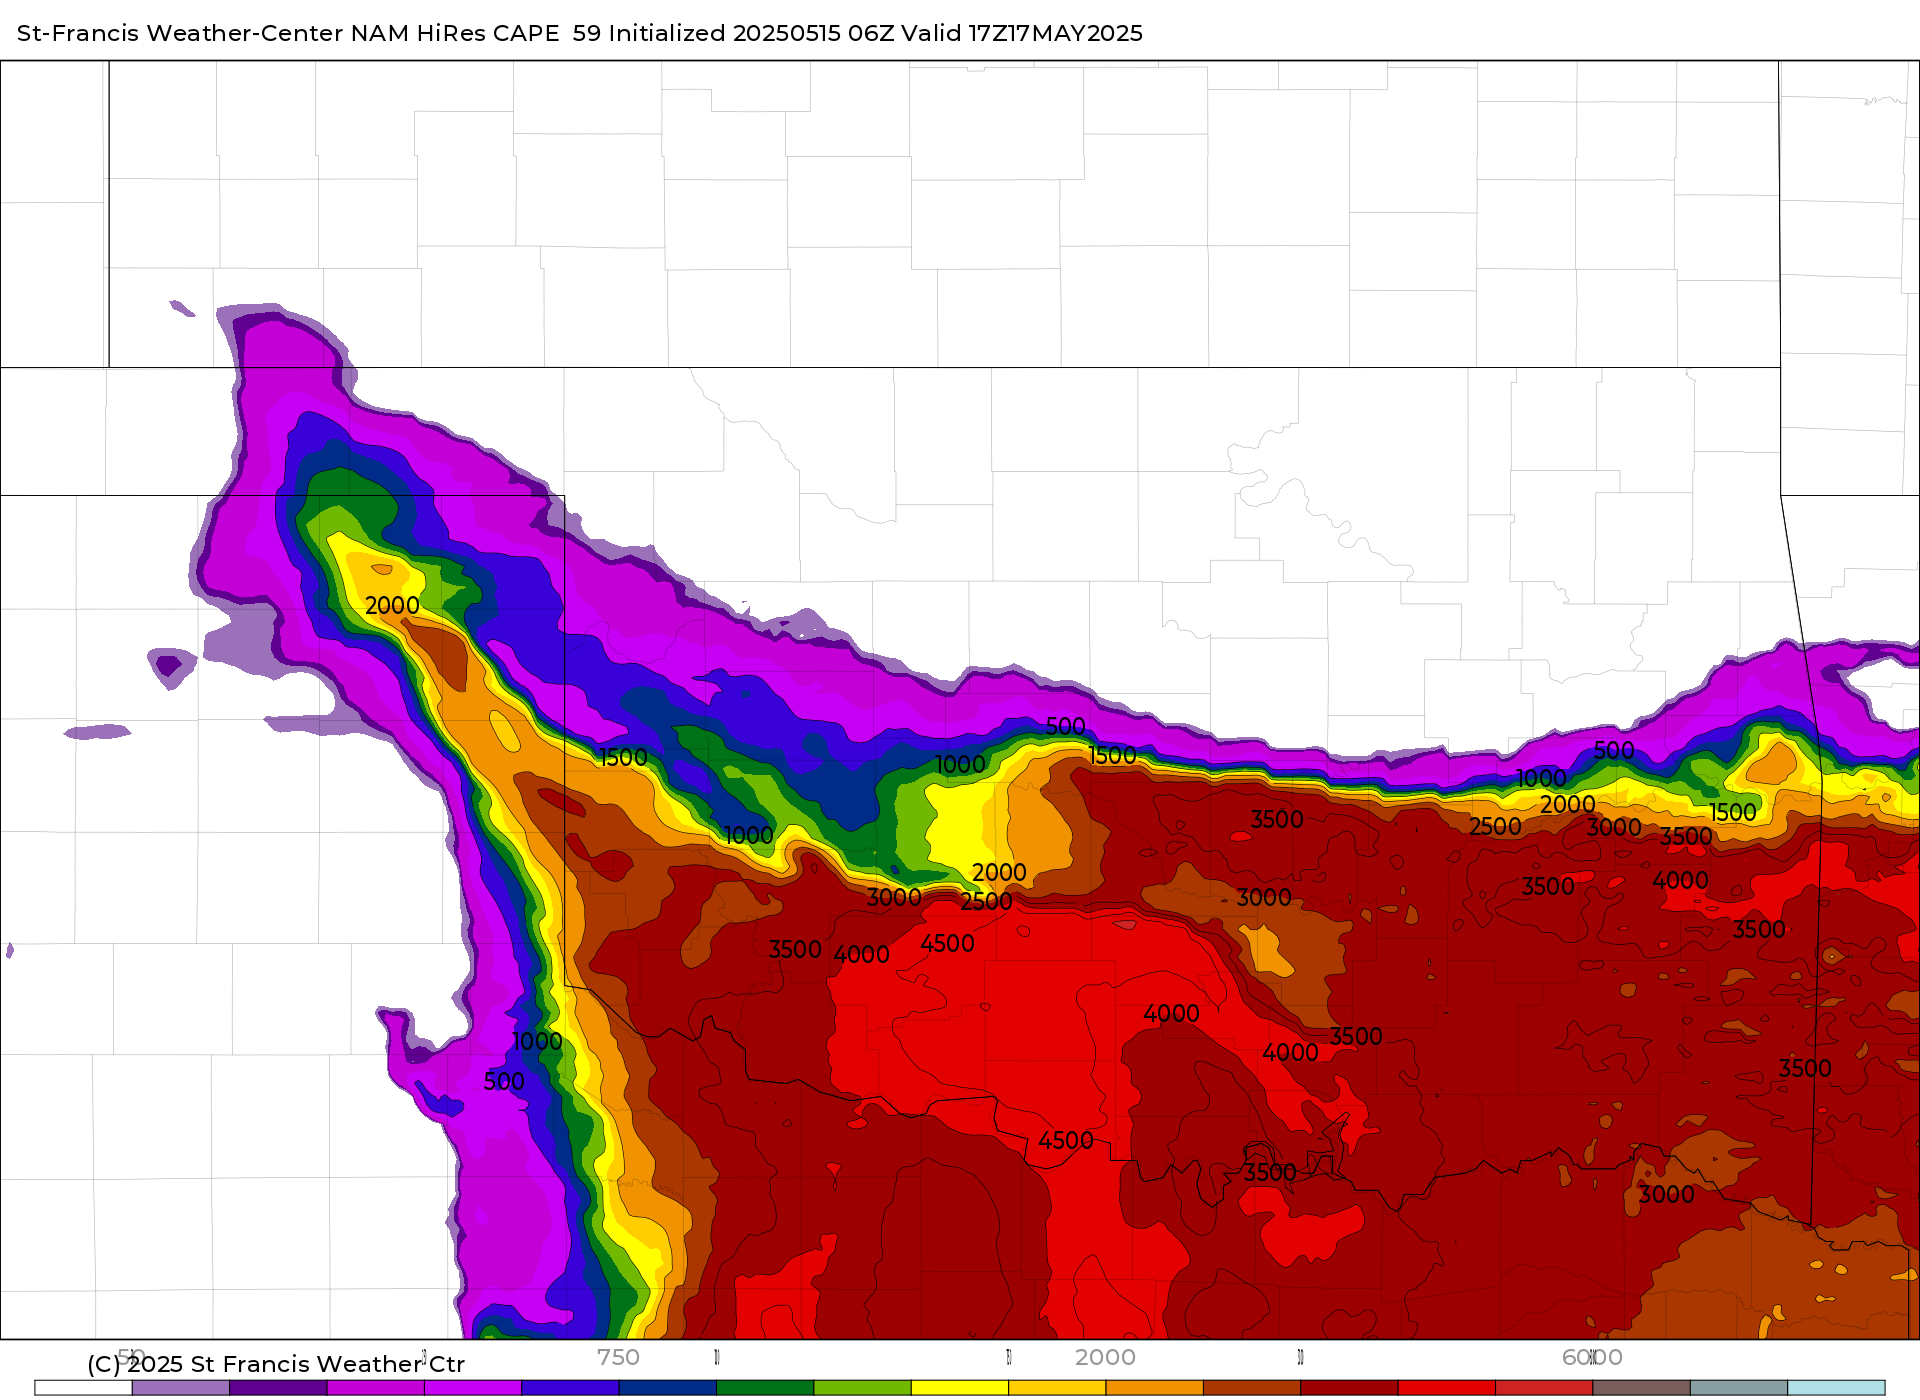
Task: Pick the magenta swatch next to dark purple
Action: (376, 1388)
